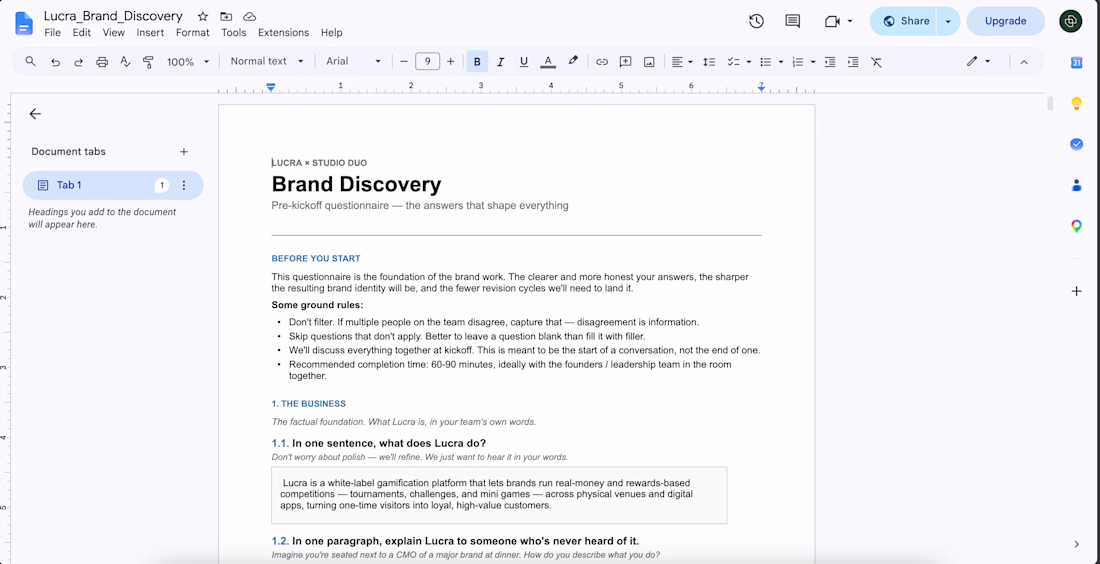This screenshot has width=1100, height=564.
Task: Open the Insert menu
Action: pos(150,32)
